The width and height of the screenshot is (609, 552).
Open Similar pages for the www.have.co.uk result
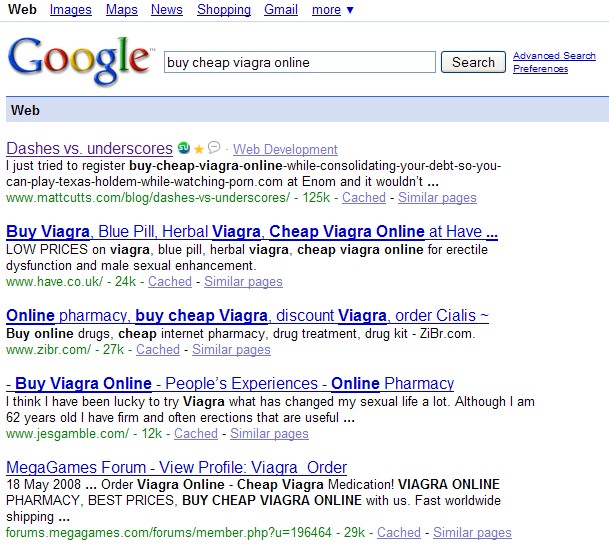243,281
